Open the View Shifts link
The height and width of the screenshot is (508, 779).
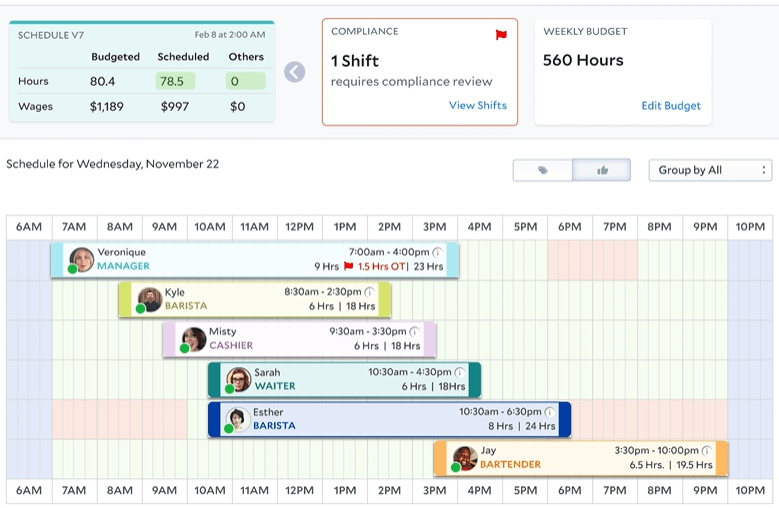click(477, 105)
